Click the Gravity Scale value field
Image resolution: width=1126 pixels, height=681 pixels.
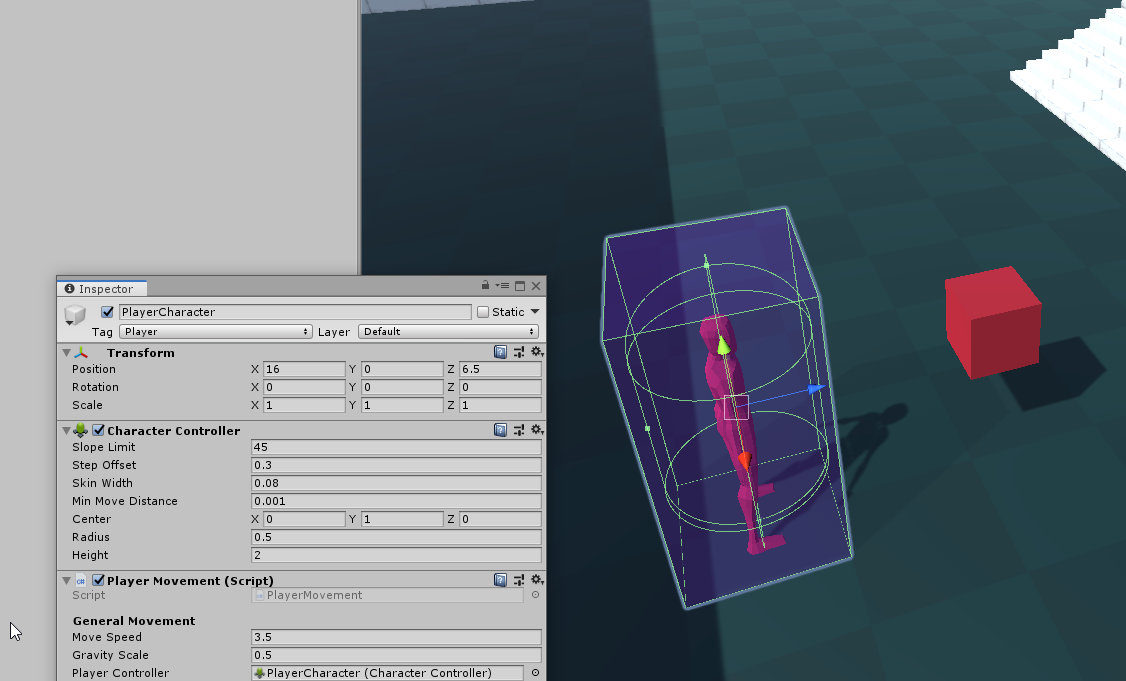click(x=396, y=655)
